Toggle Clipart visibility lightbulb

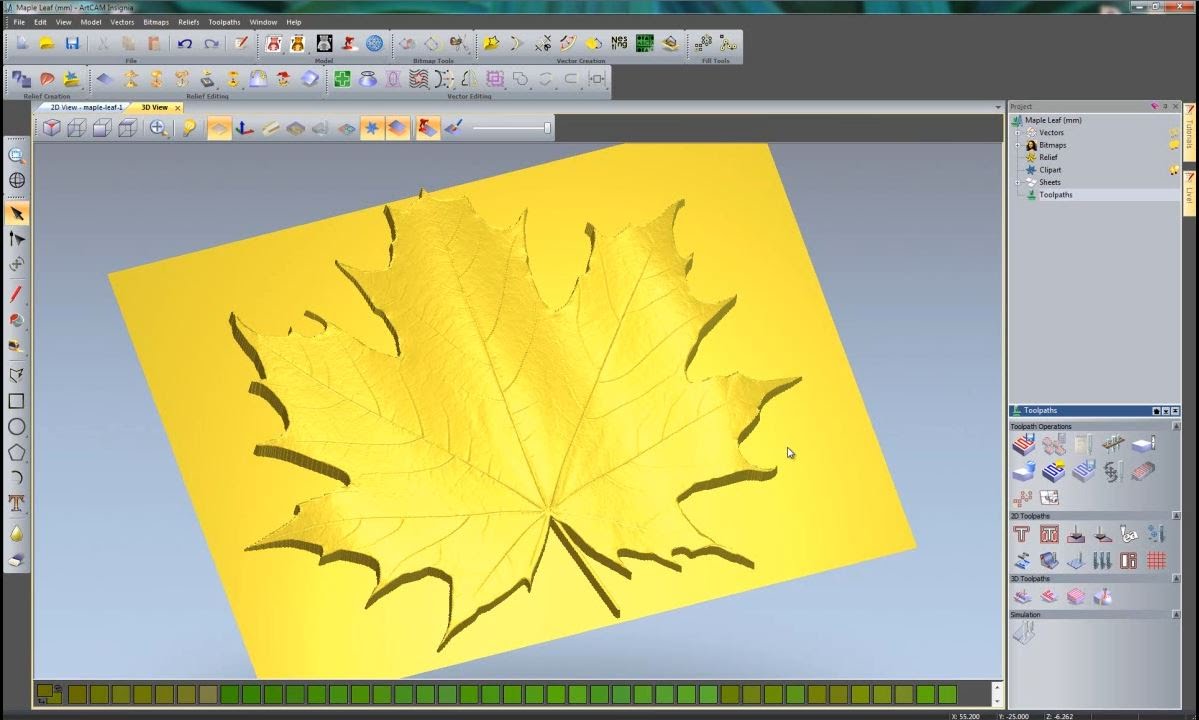tap(1174, 170)
